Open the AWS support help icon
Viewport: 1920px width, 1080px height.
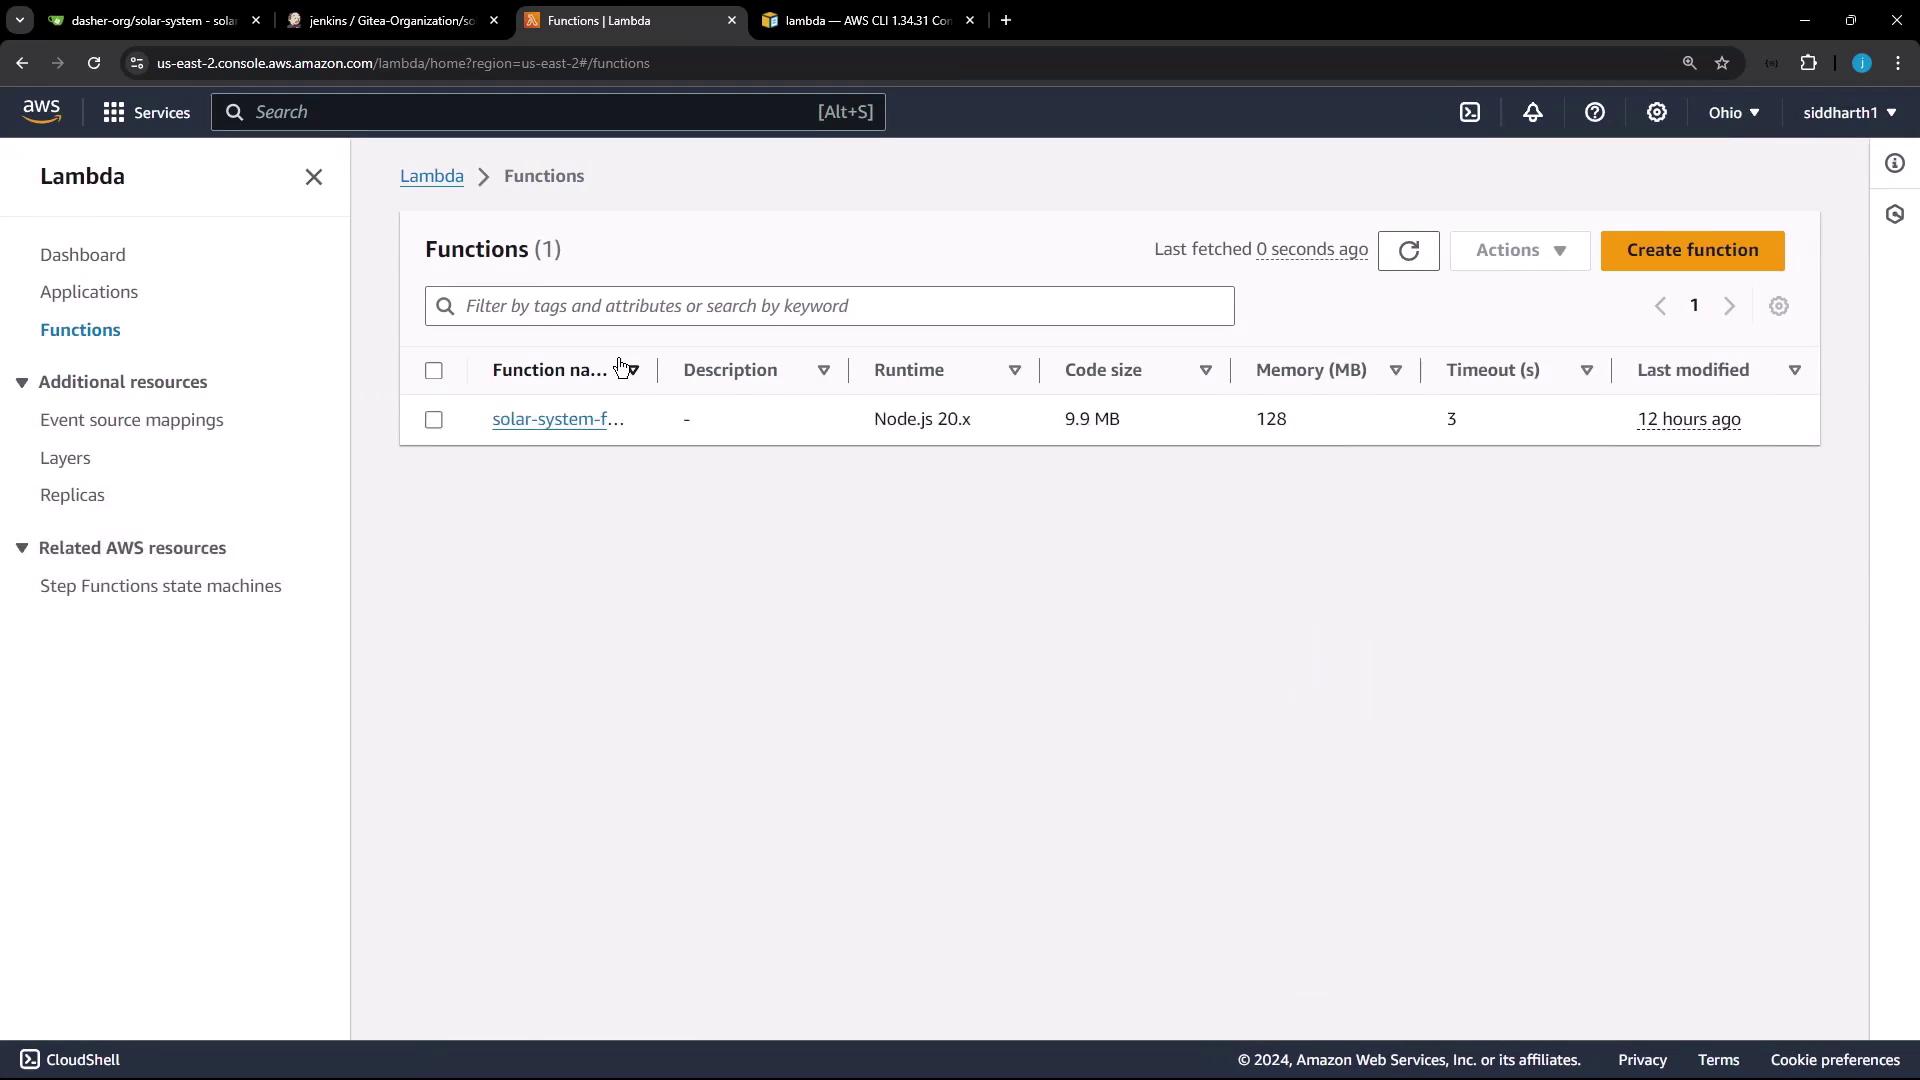1594,112
